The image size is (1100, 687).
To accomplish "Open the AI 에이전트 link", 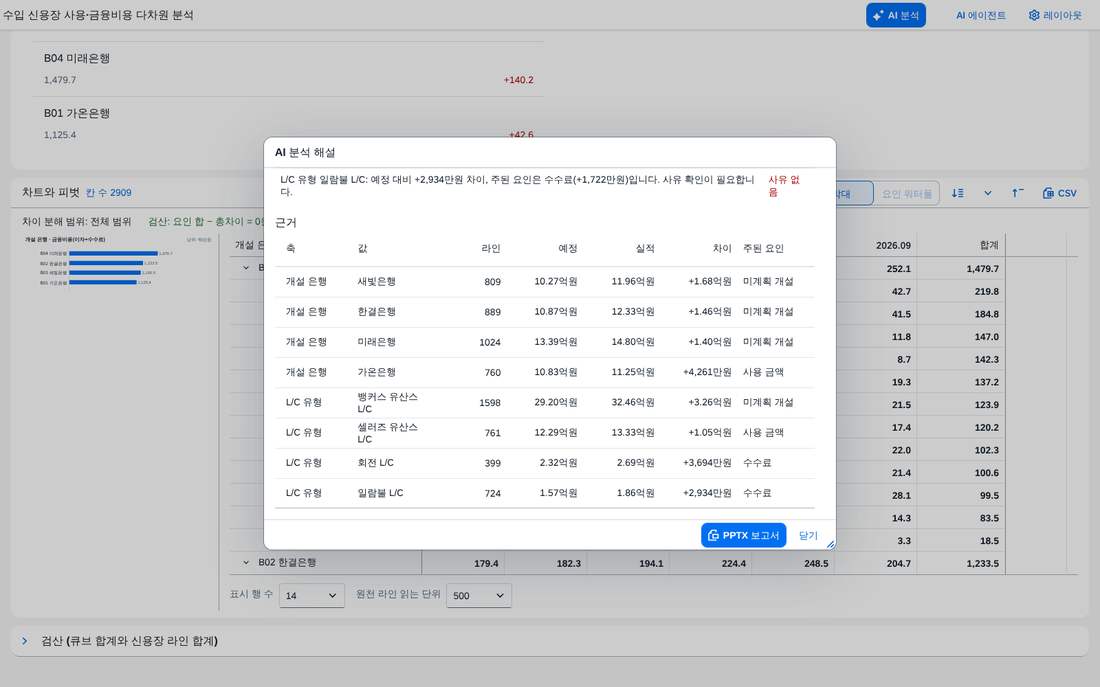I will tap(980, 15).
